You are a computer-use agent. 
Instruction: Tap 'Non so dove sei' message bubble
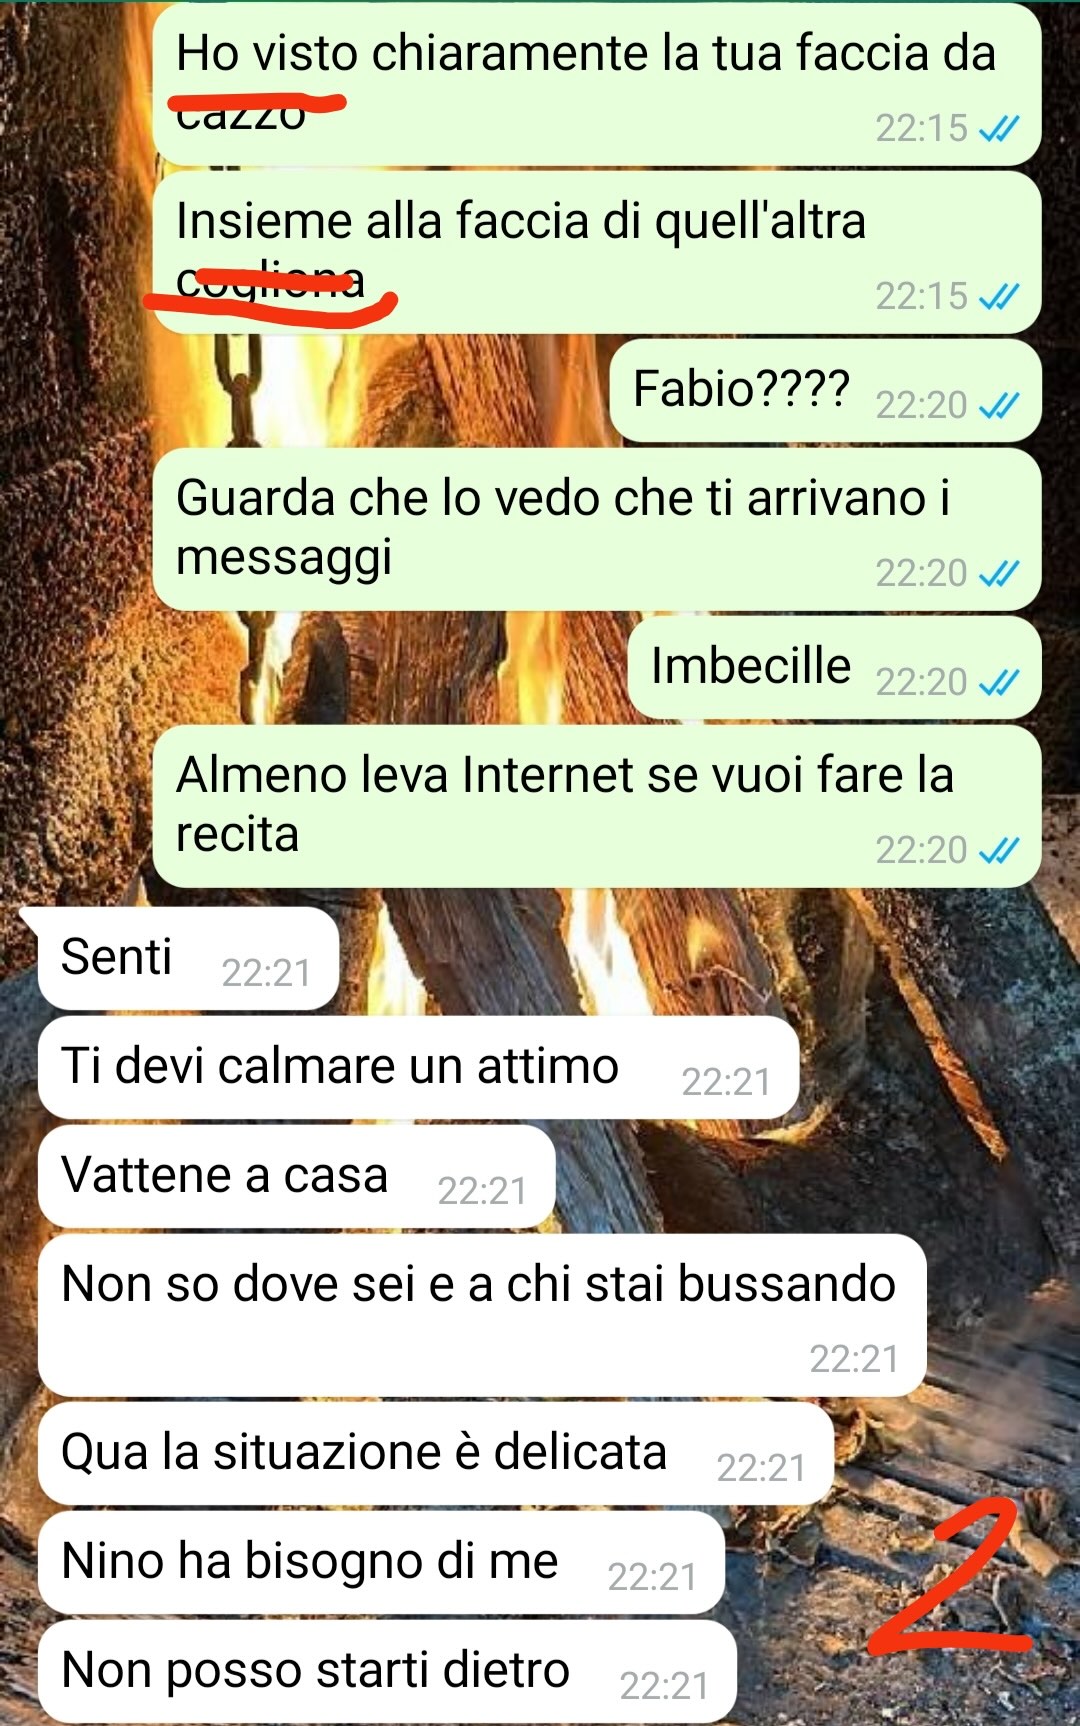tap(482, 1315)
